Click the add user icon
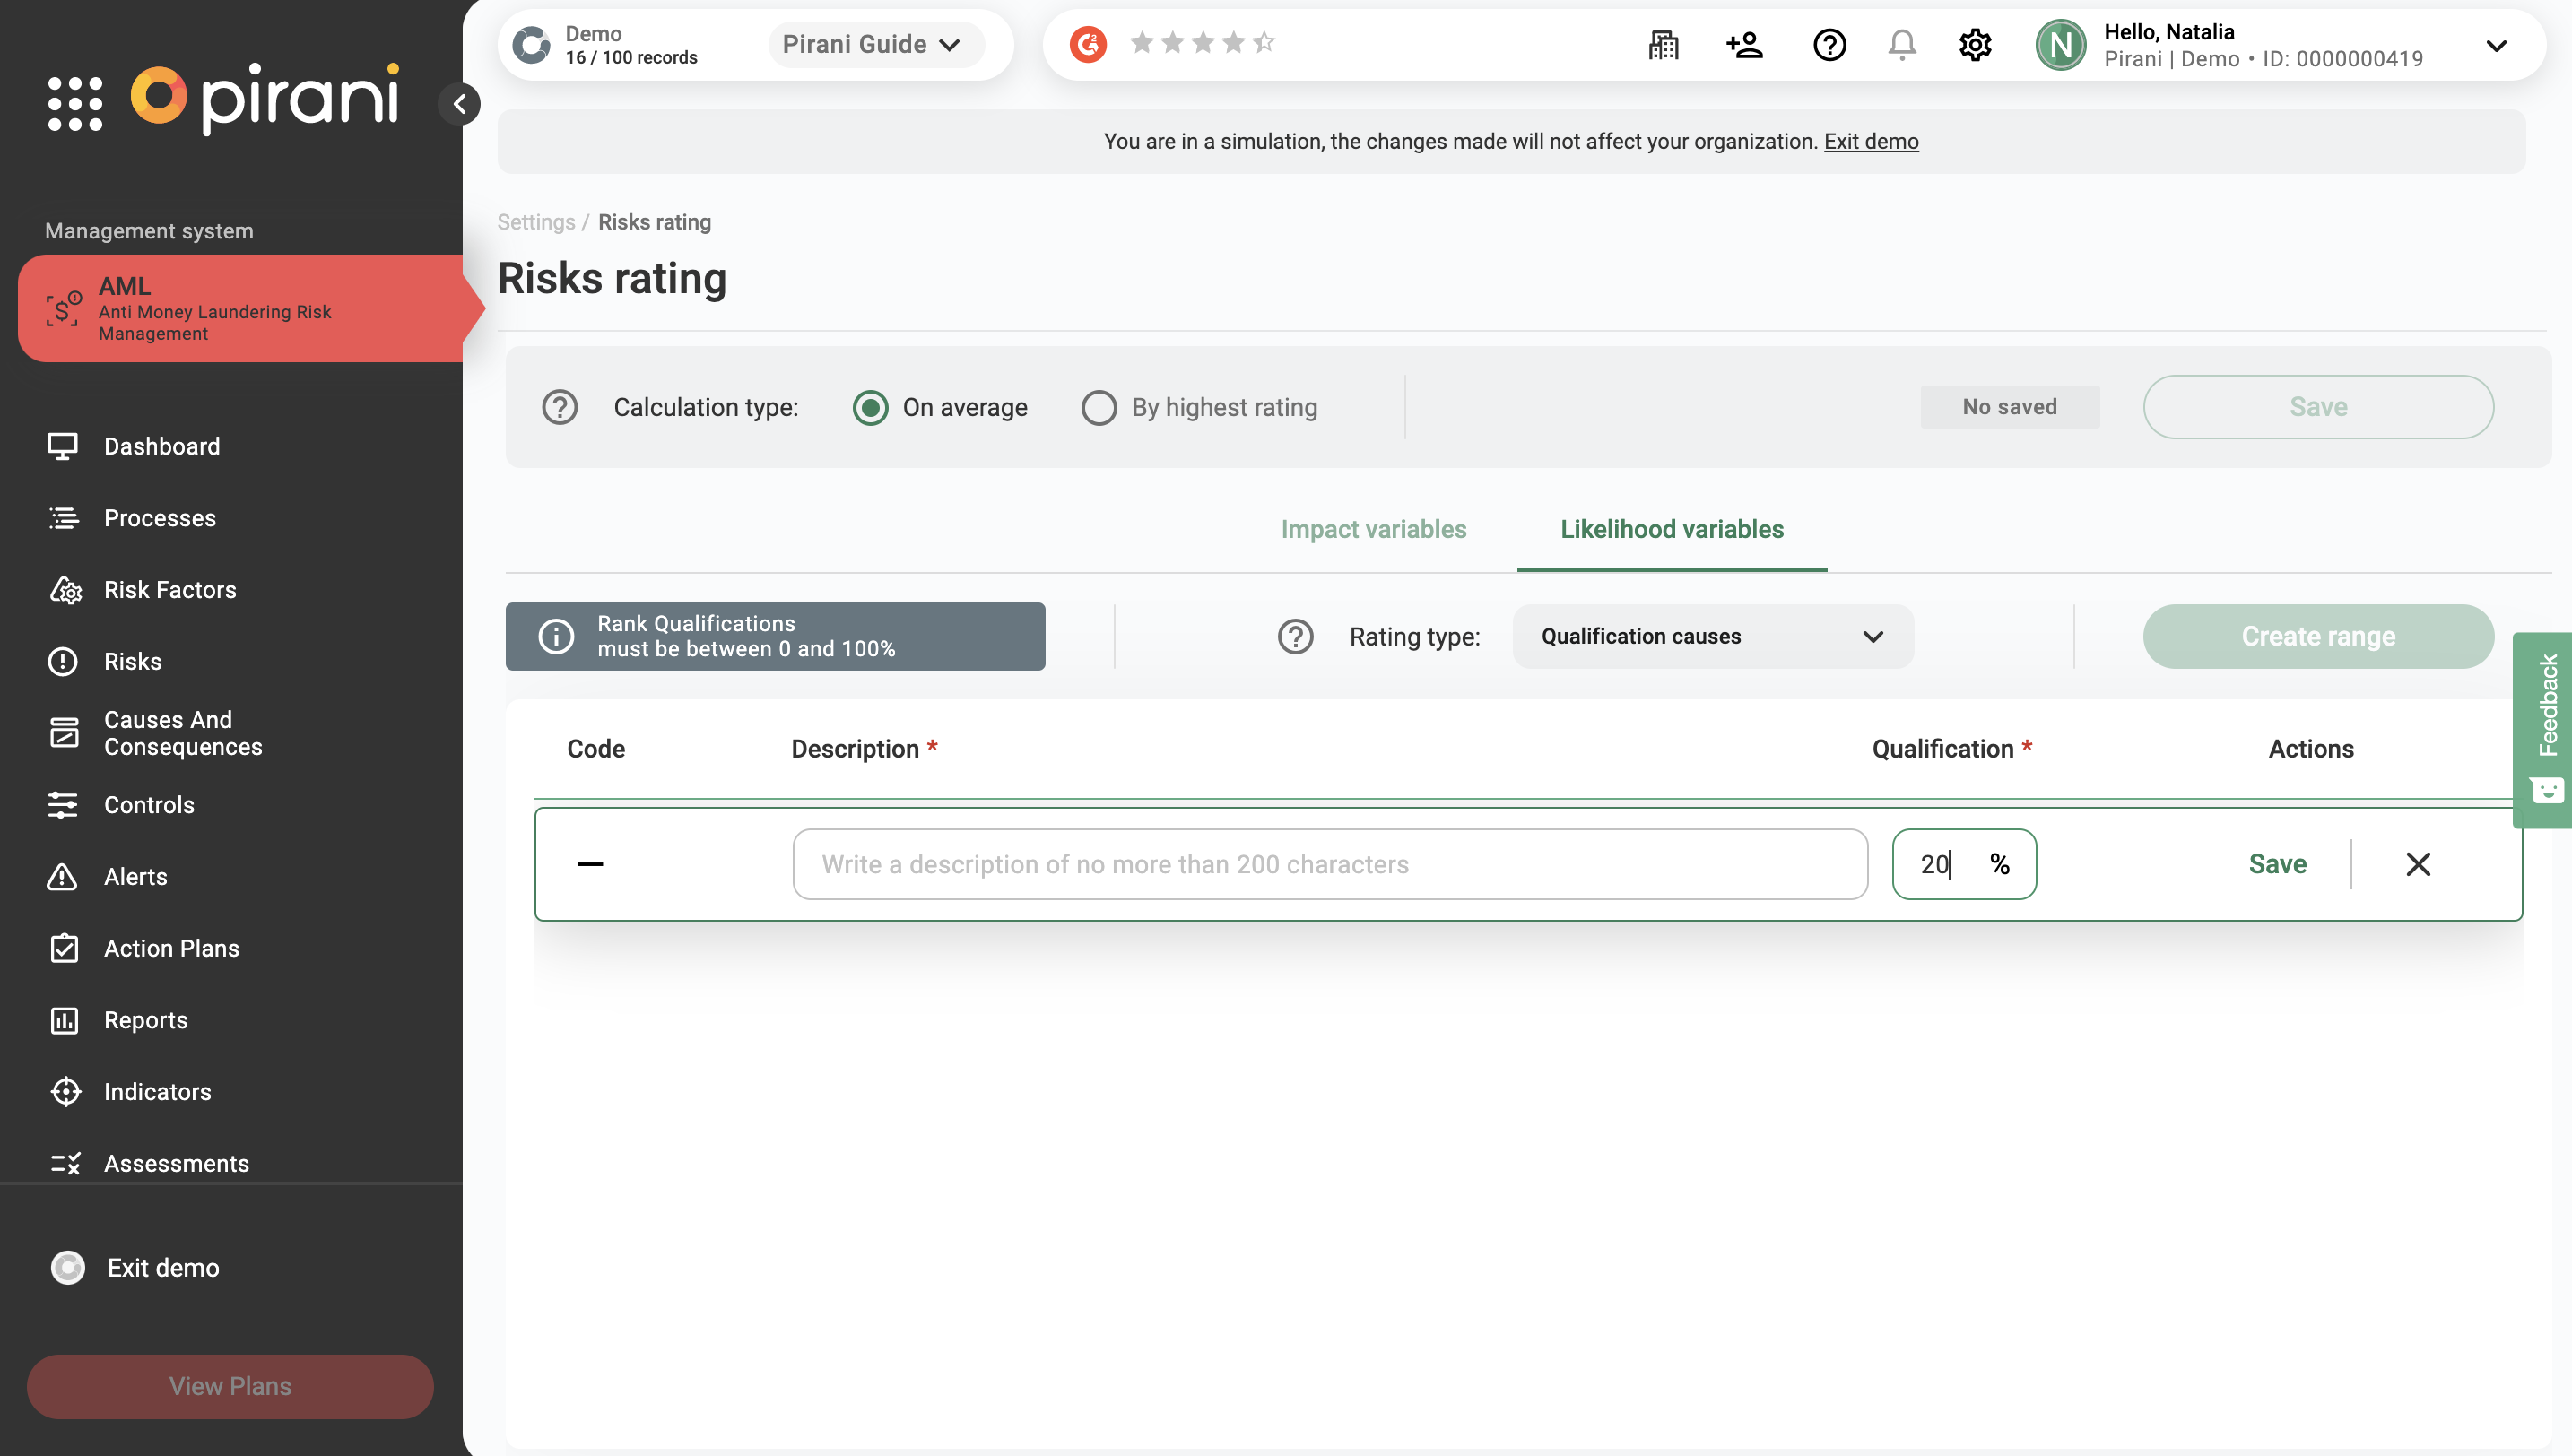This screenshot has height=1456, width=2572. pyautogui.click(x=1744, y=45)
